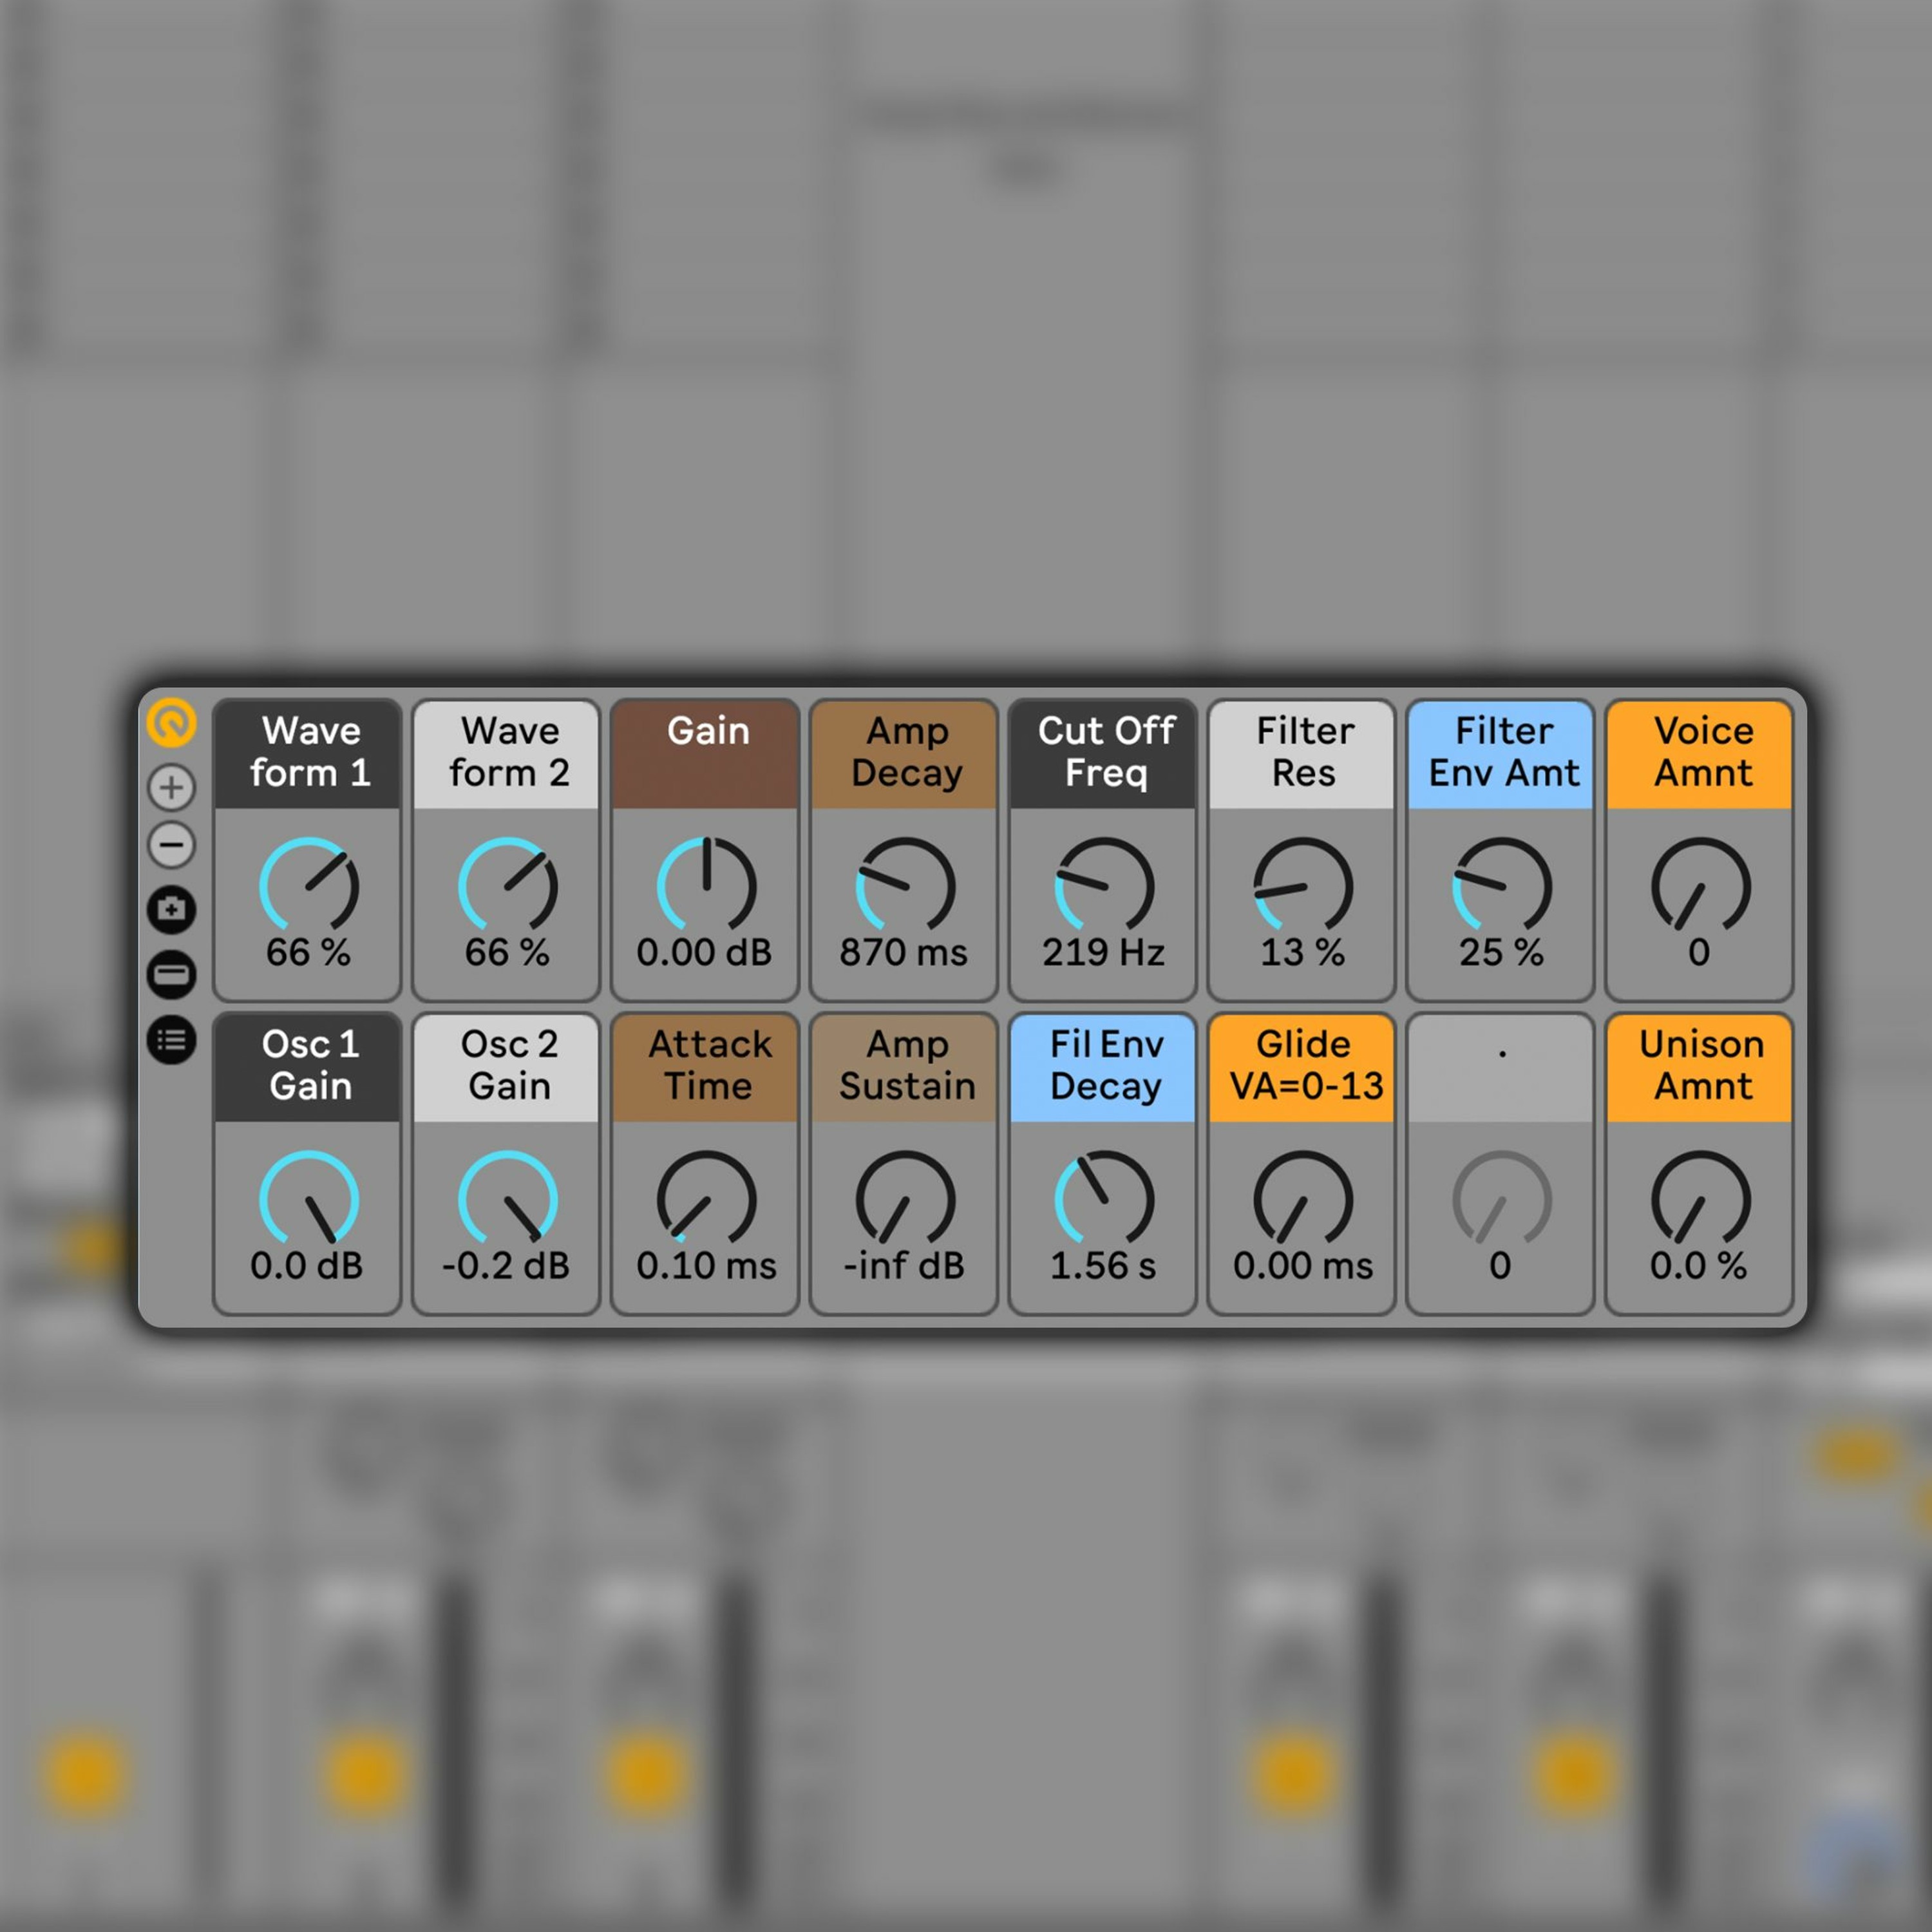This screenshot has height=1932, width=1932.
Task: Select the Amp Decay knob
Action: [905, 886]
